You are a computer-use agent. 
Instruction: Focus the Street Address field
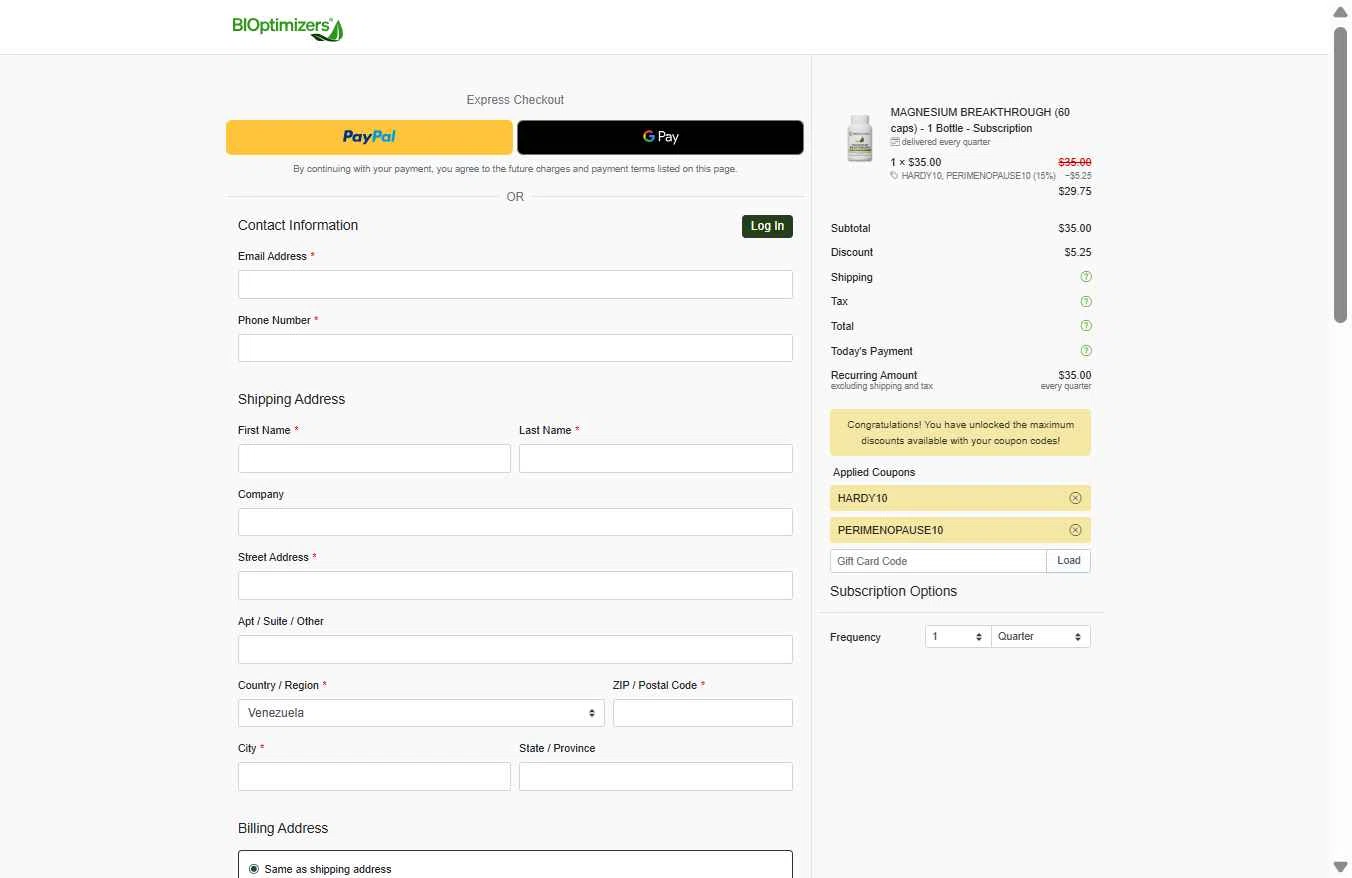[x=515, y=585]
